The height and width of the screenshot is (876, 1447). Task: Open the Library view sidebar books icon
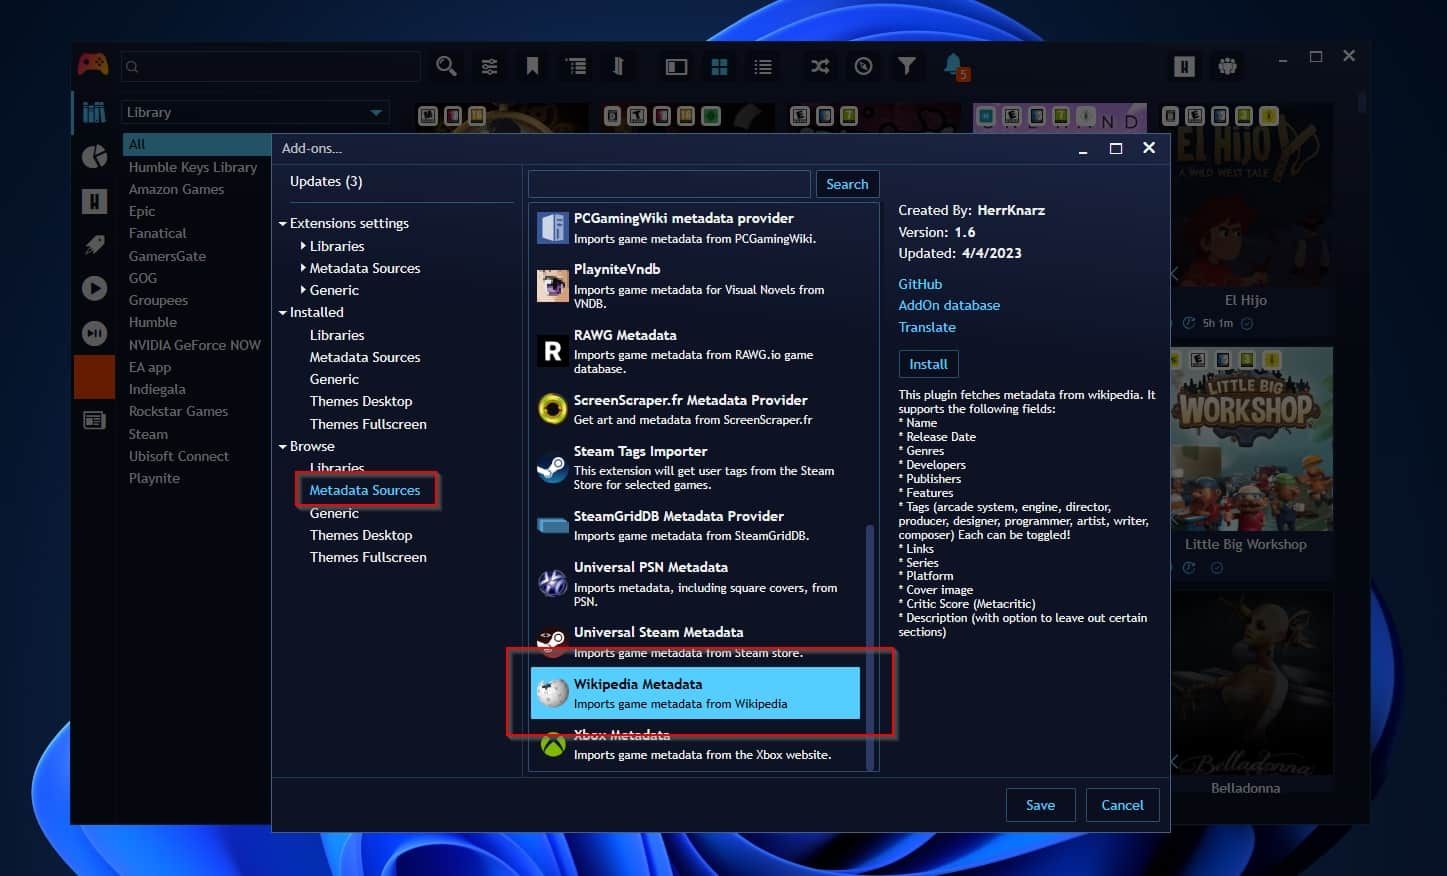pos(94,112)
